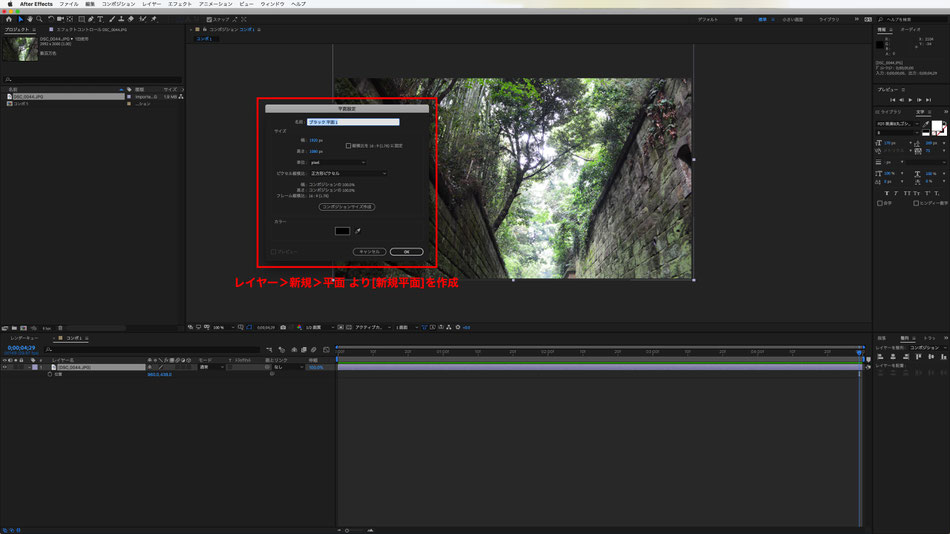This screenshot has height=534, width=950.
Task: Toggle visibility eye of DSC_0044.JPG layer
Action: point(4,367)
